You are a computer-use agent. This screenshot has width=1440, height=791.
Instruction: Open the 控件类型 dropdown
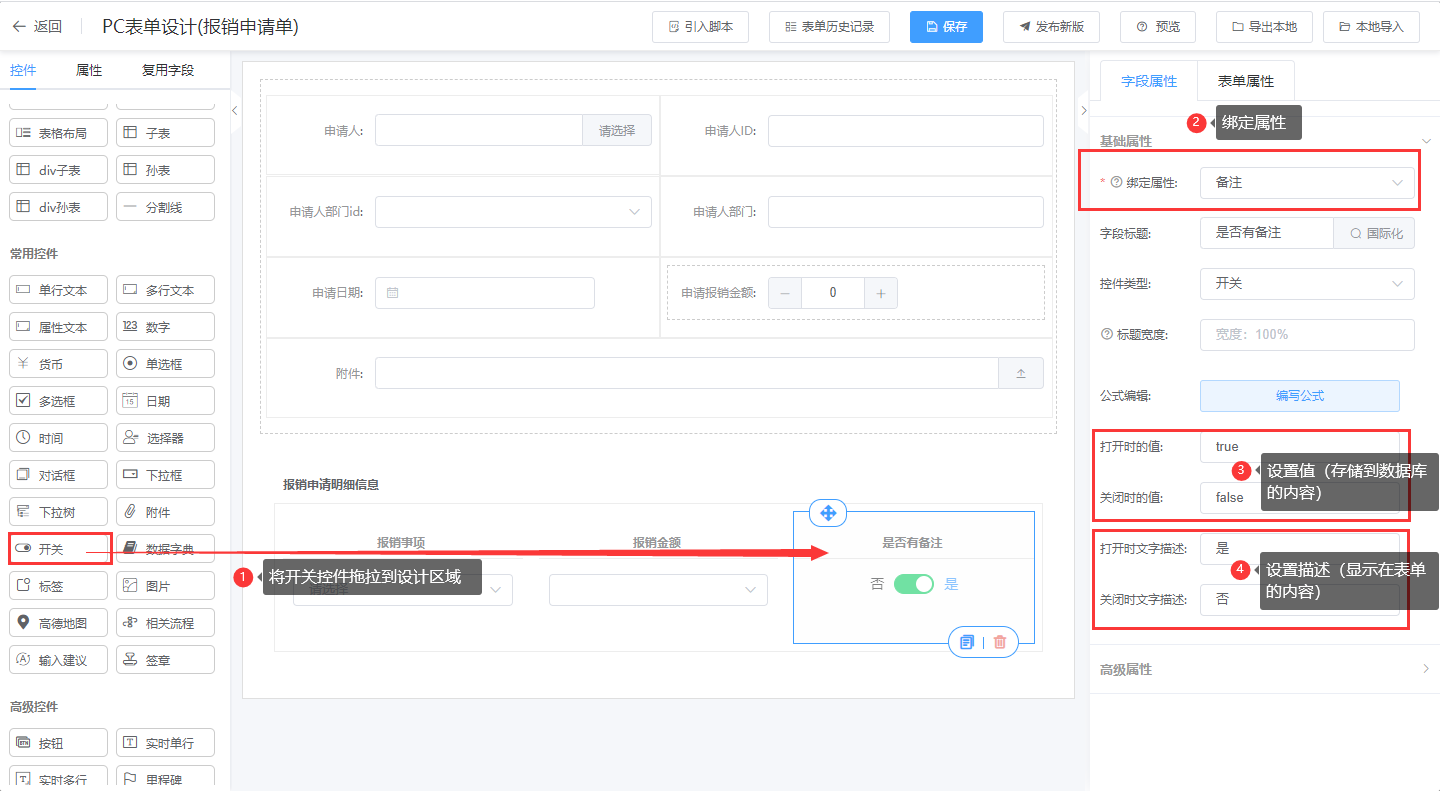point(1307,284)
